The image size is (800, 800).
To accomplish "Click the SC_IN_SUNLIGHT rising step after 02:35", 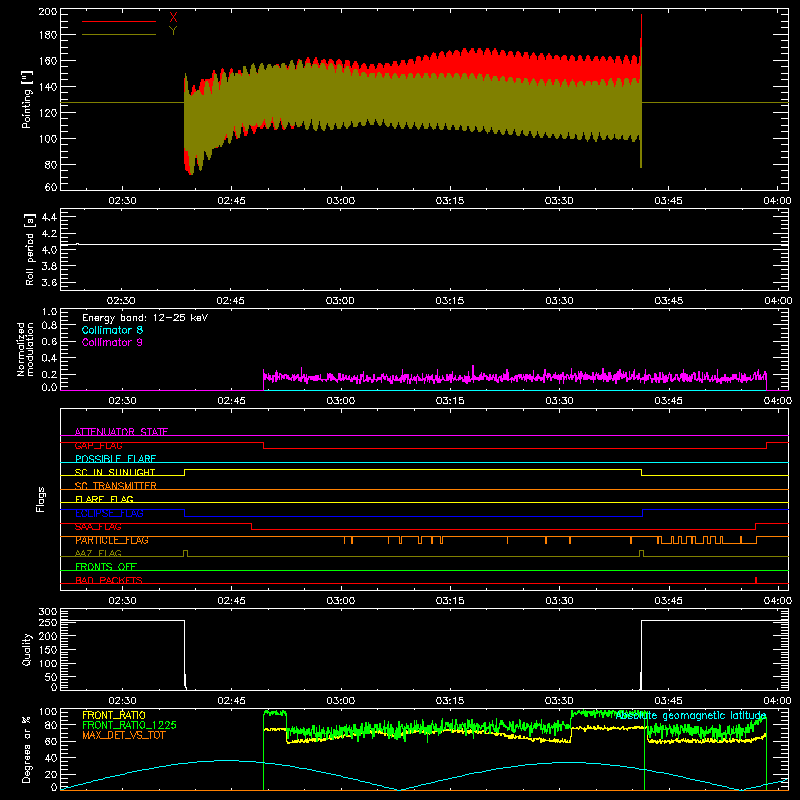I will point(185,472).
